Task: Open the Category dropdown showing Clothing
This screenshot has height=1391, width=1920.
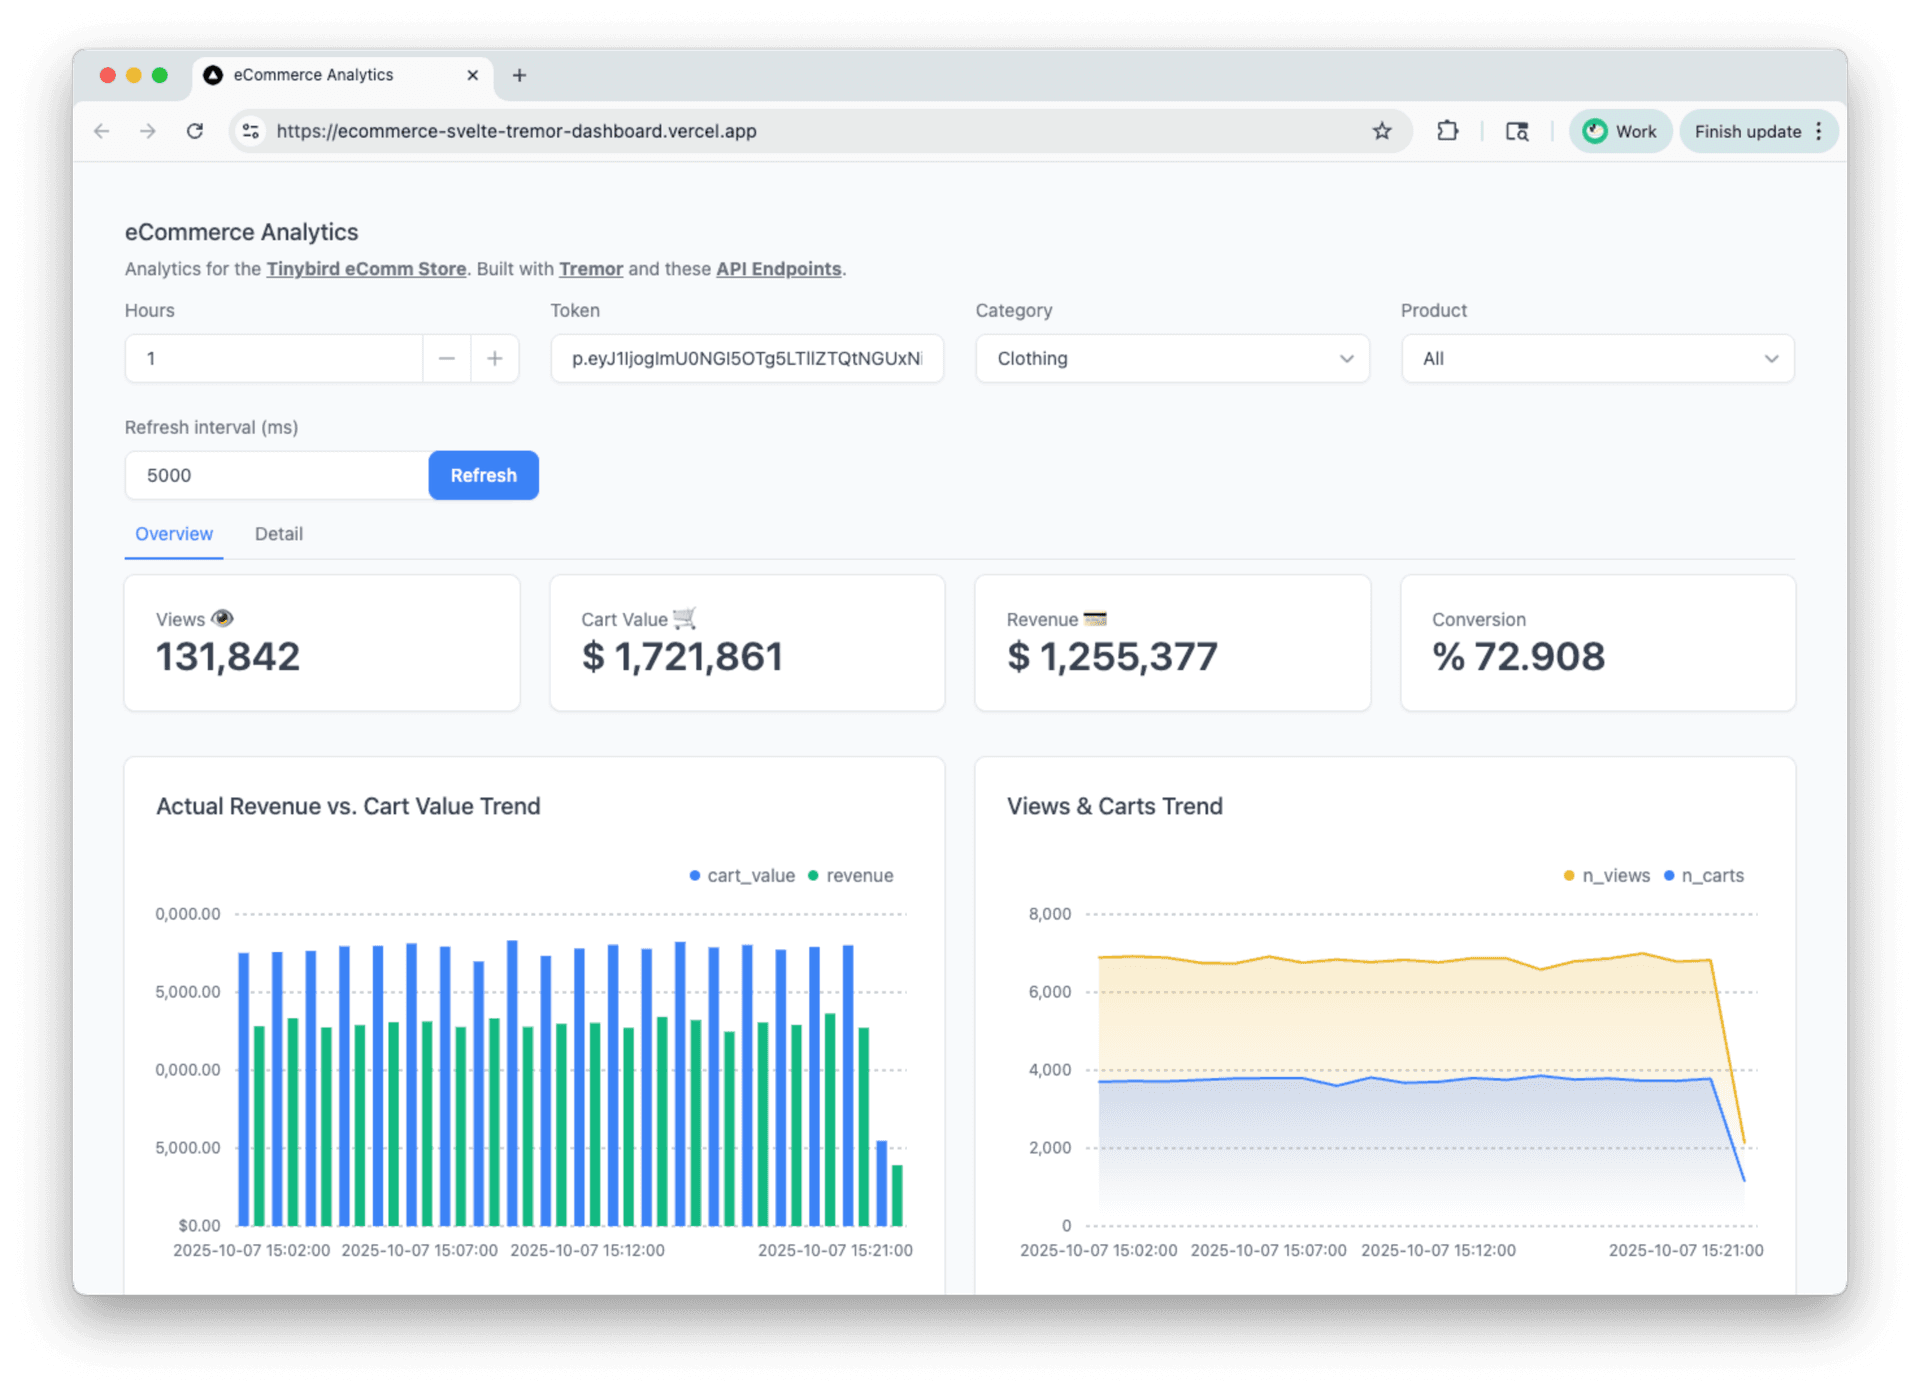Action: point(1171,358)
